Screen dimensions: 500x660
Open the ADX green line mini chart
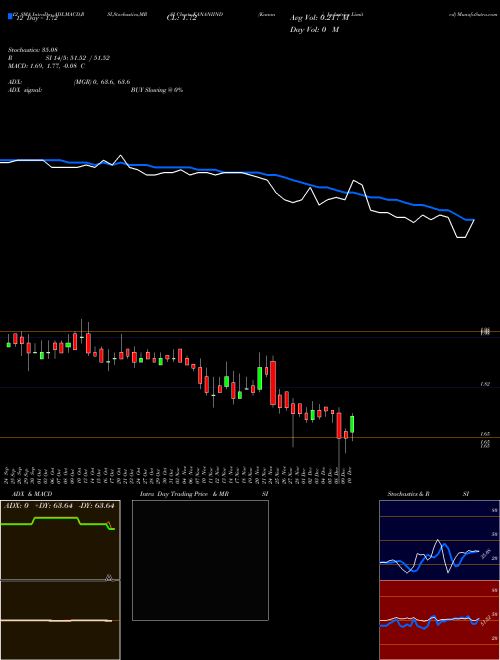click(x=60, y=540)
